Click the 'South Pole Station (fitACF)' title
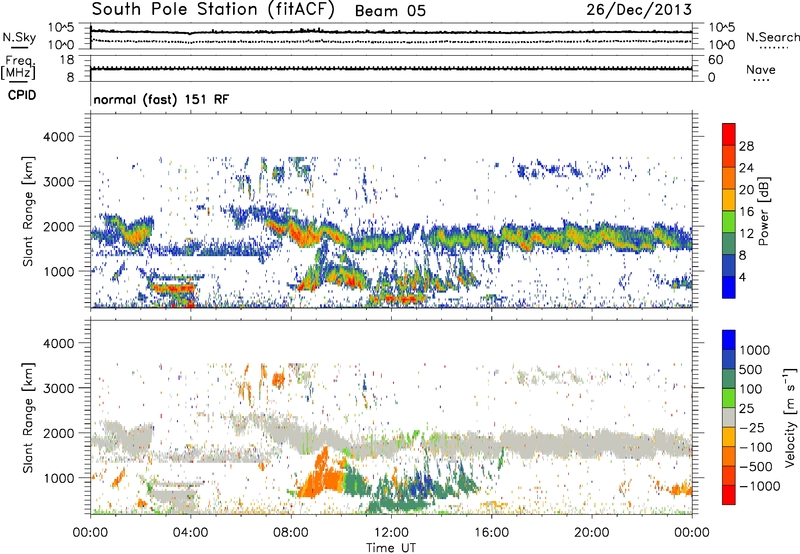Screen dimensions: 800x554 click(x=213, y=10)
